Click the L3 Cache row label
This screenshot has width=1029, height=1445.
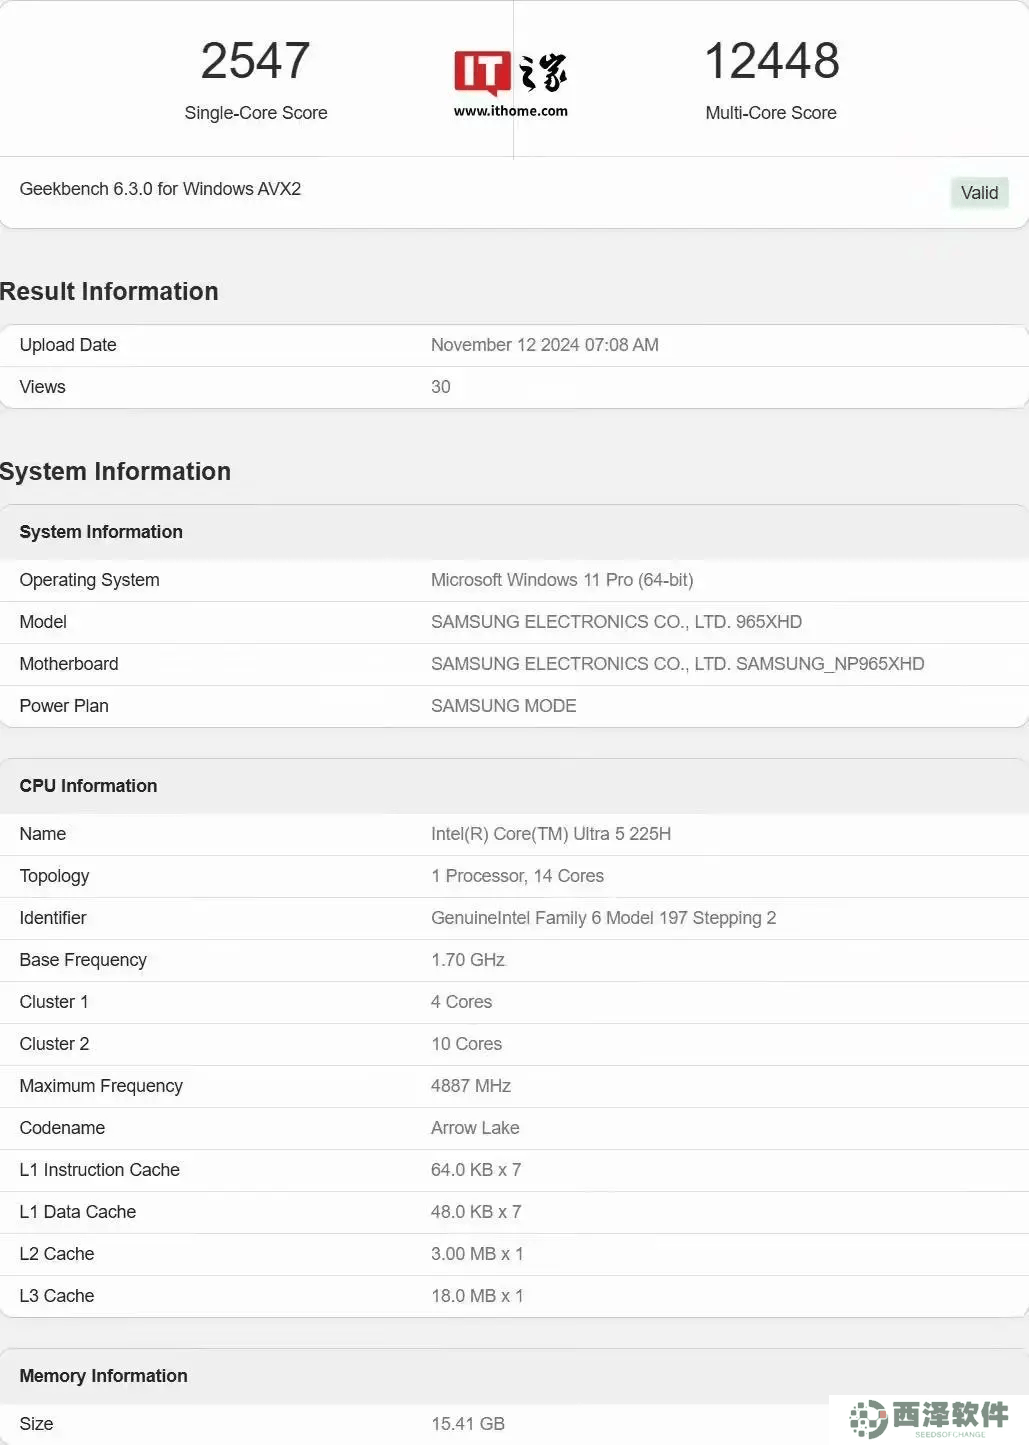pyautogui.click(x=57, y=1296)
